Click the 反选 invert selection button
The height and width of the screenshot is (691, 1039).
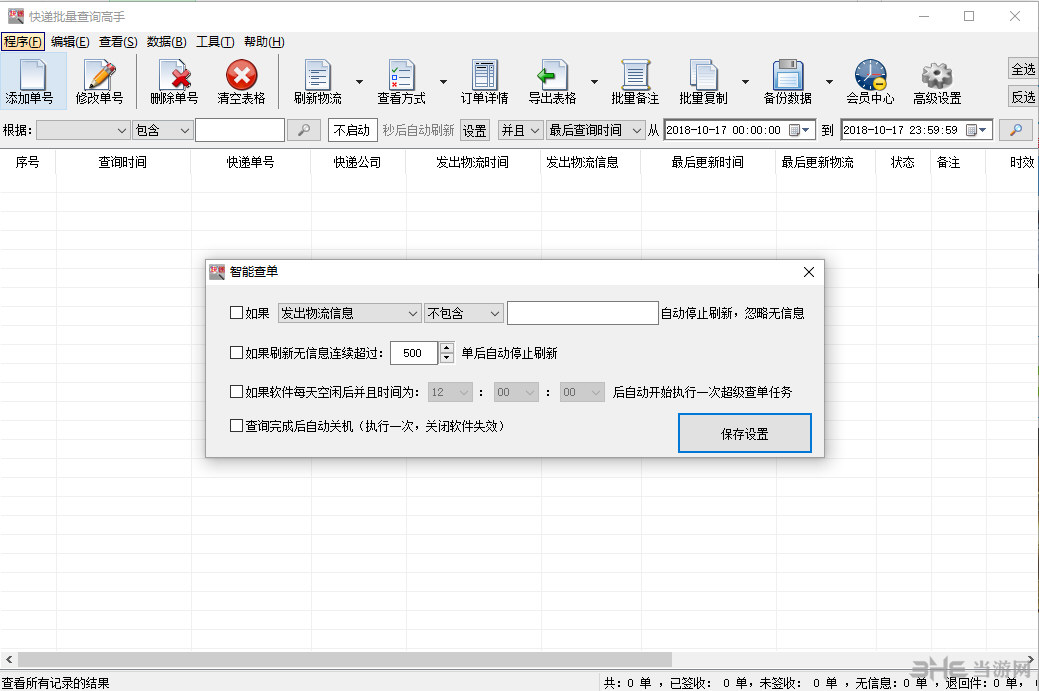[x=1023, y=97]
